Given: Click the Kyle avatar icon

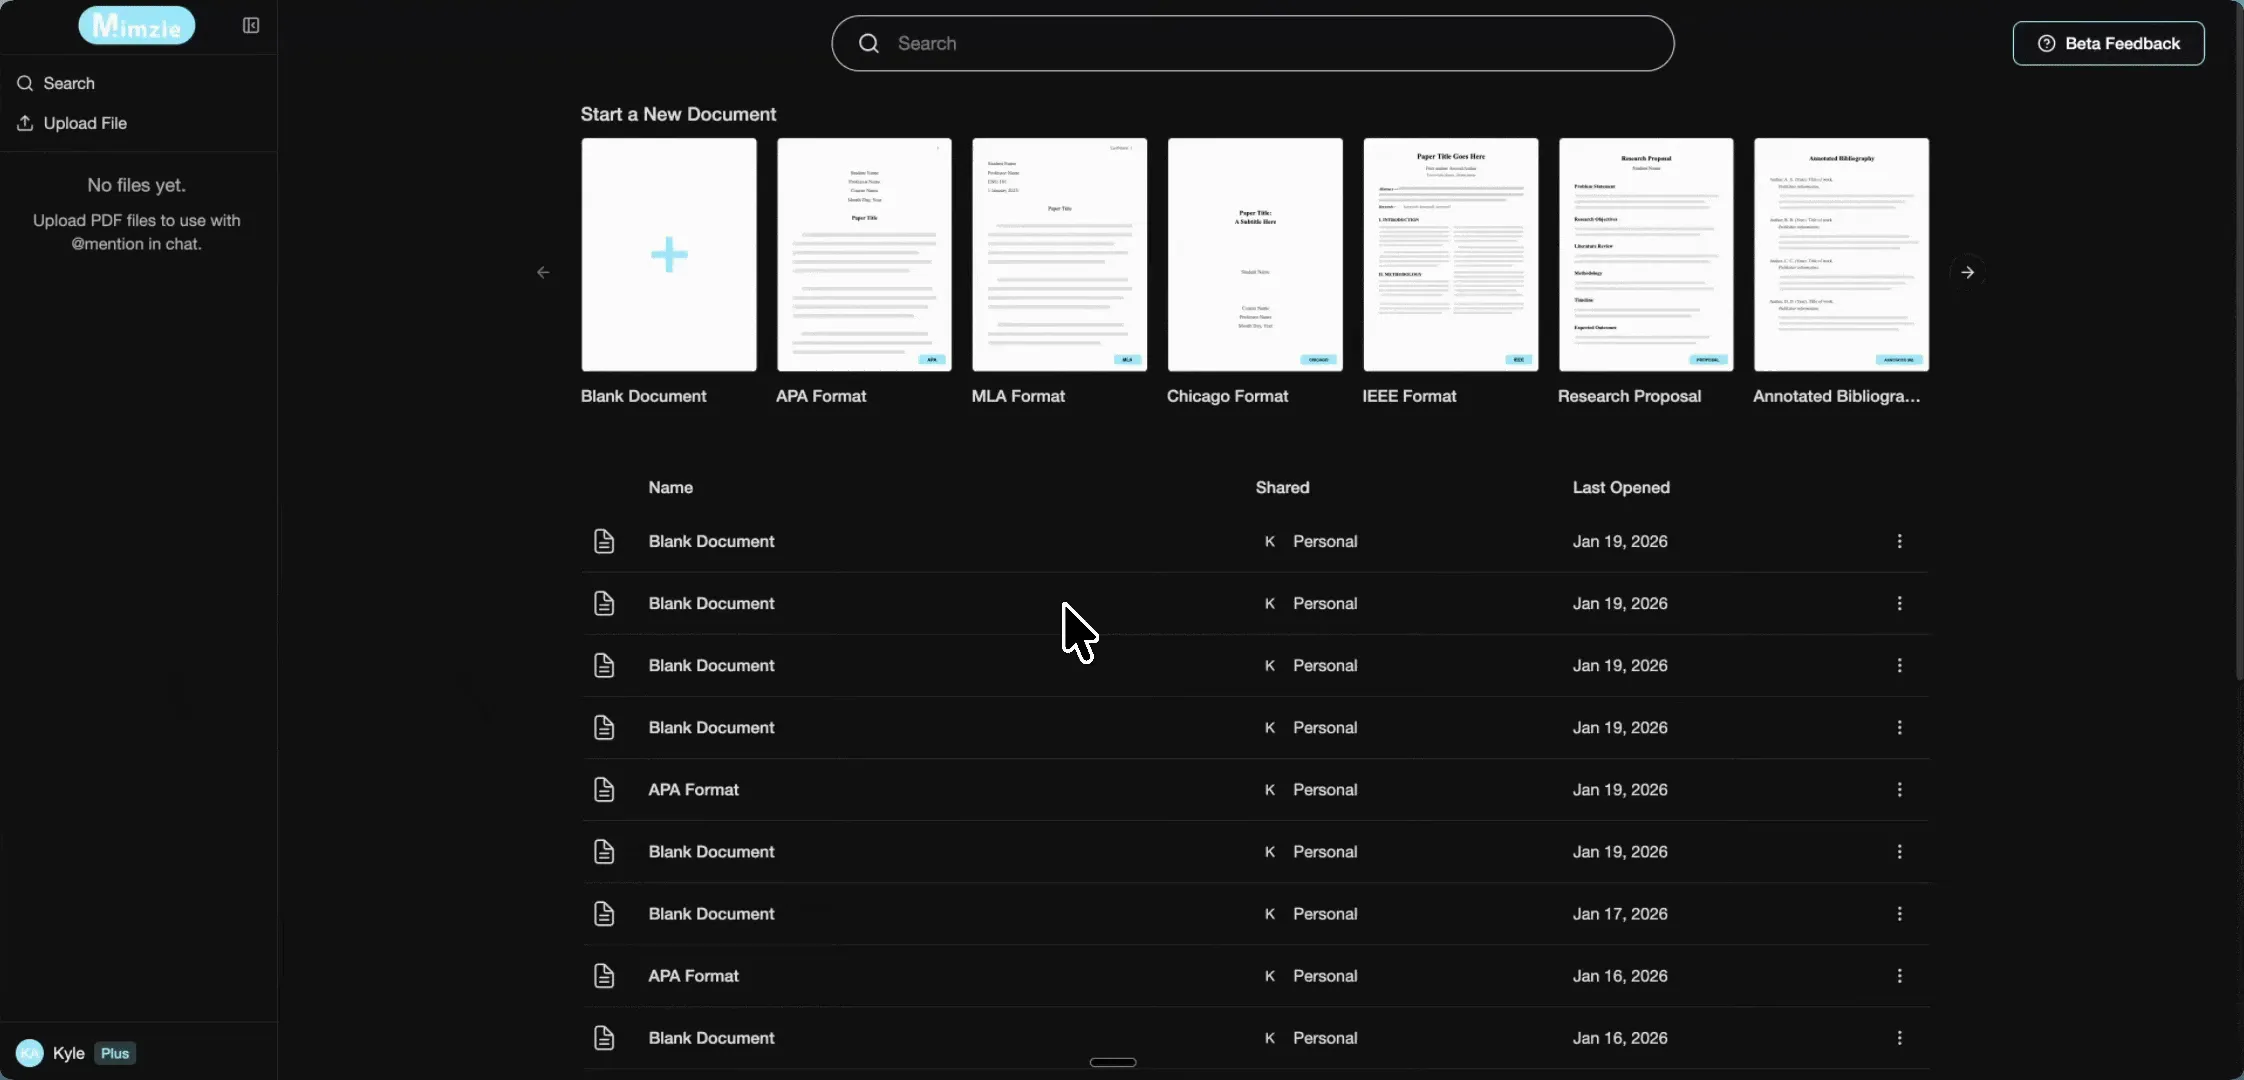Looking at the screenshot, I should [30, 1053].
